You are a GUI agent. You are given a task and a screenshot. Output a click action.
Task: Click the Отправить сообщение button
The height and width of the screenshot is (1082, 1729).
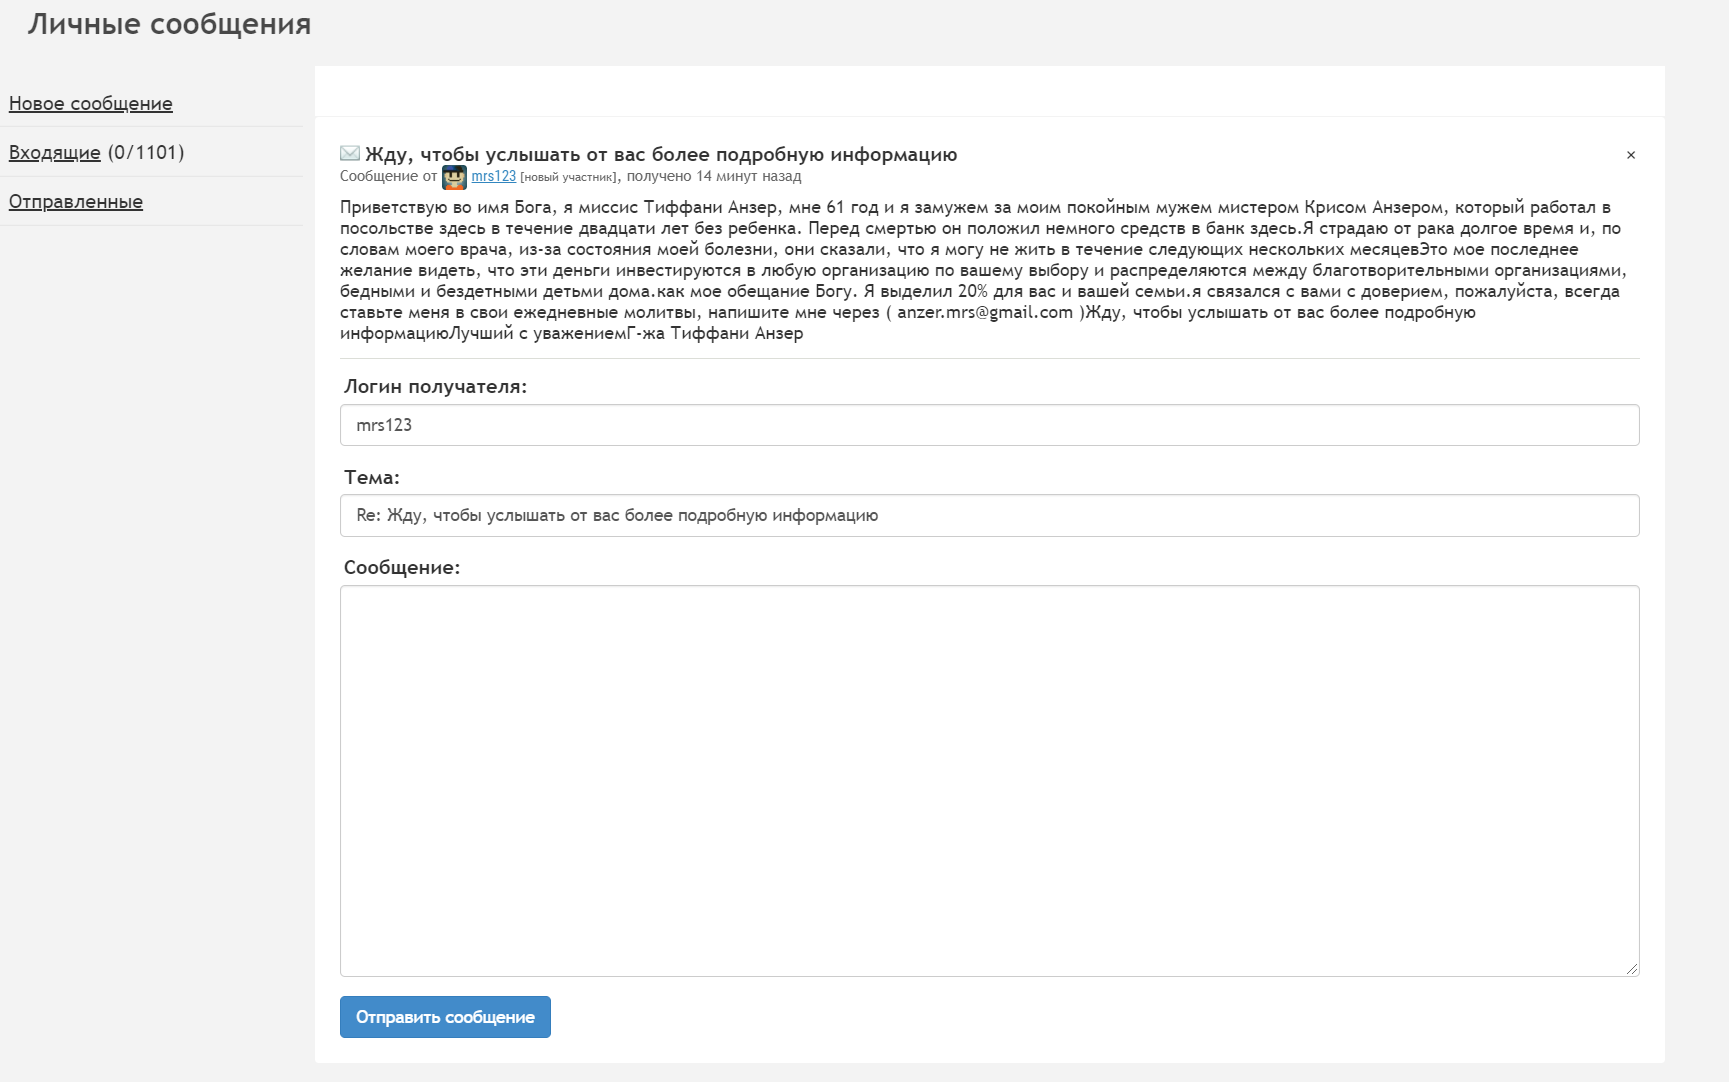coord(445,1017)
